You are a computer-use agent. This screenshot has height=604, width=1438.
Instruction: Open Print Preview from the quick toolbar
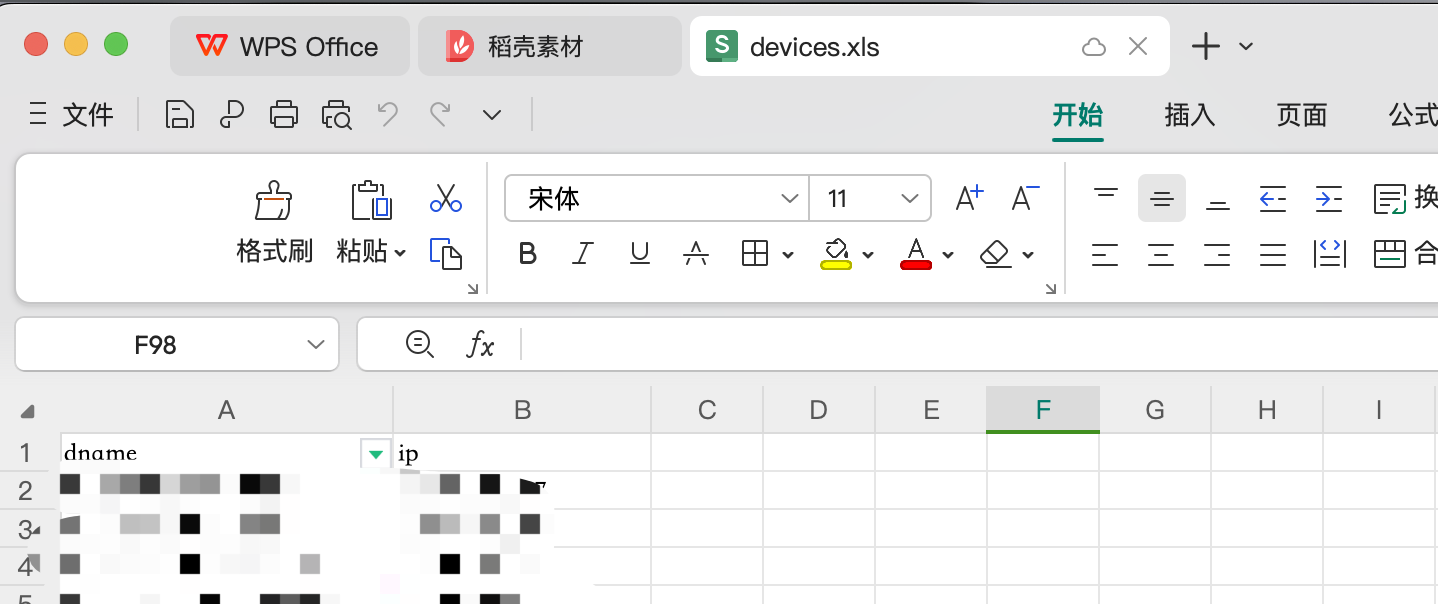coord(337,115)
